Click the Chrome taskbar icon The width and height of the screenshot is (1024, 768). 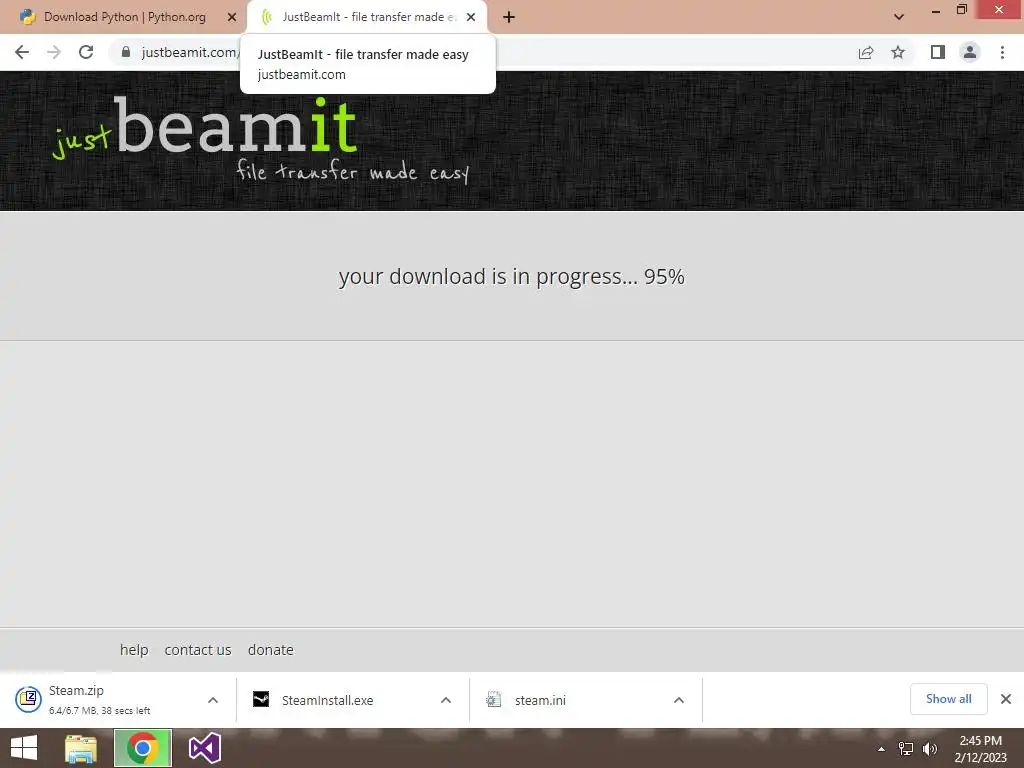click(x=143, y=748)
